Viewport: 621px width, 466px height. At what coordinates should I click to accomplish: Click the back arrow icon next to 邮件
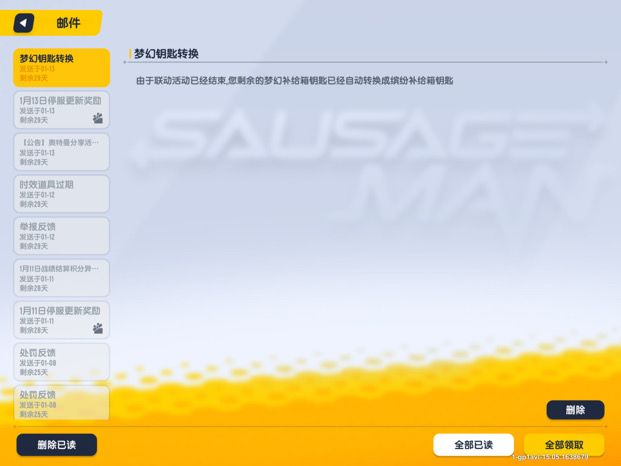[24, 23]
